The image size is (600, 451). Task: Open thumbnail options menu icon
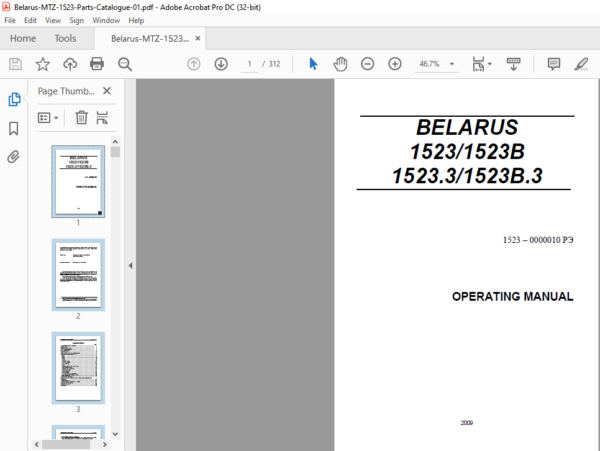point(44,118)
